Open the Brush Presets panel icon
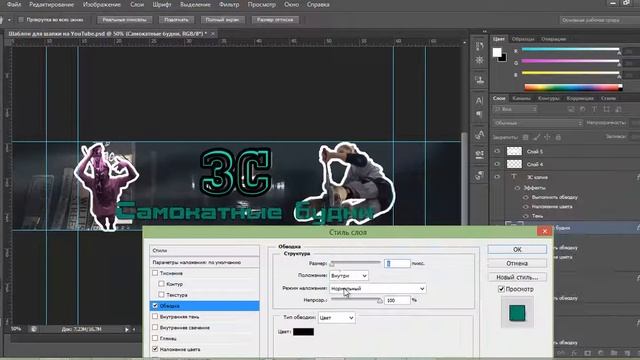 point(480,155)
